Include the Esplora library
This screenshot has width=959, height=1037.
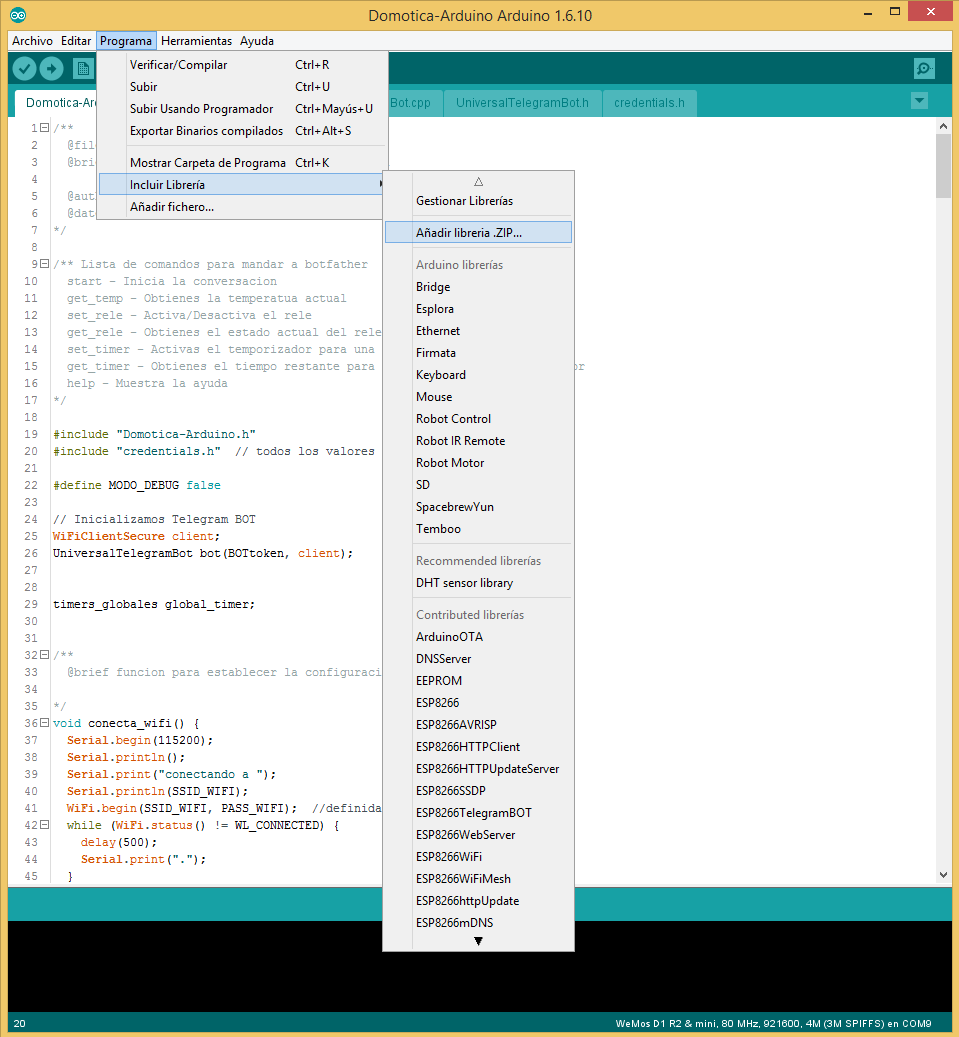coord(478,308)
